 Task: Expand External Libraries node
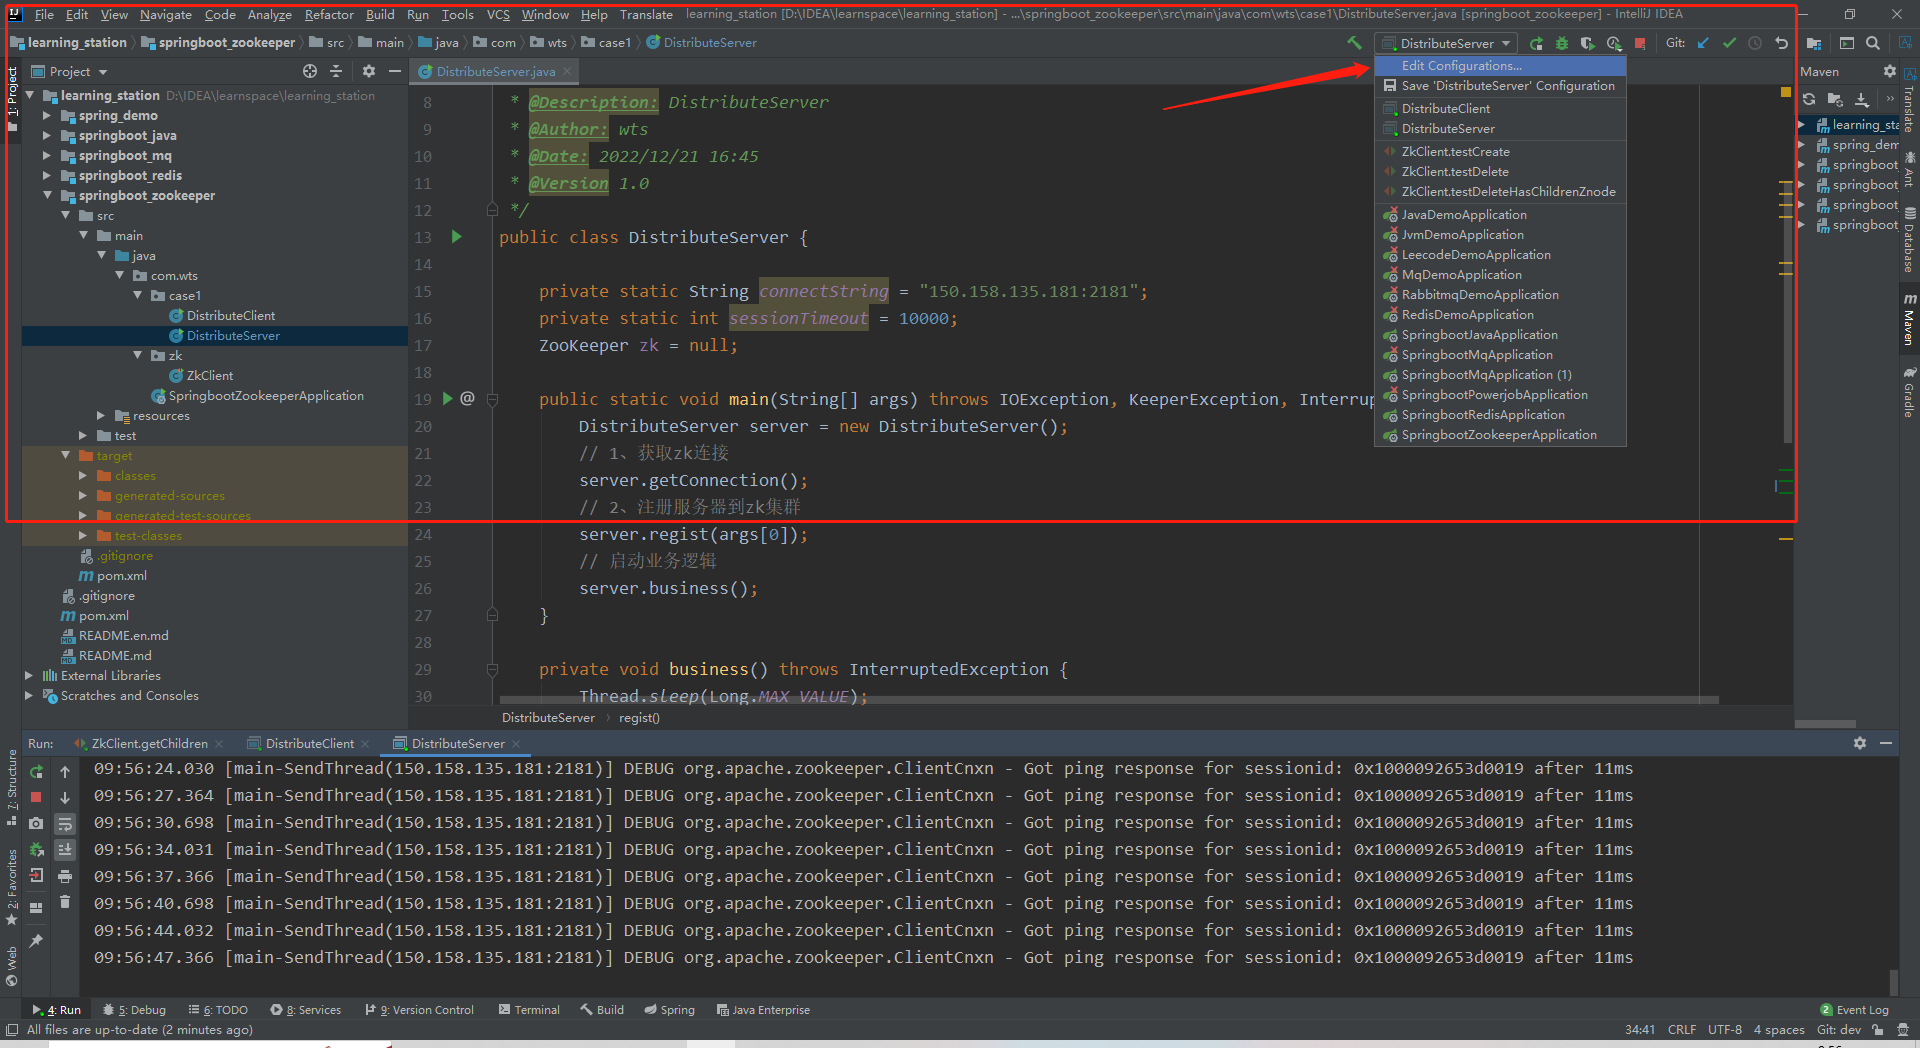coord(29,675)
